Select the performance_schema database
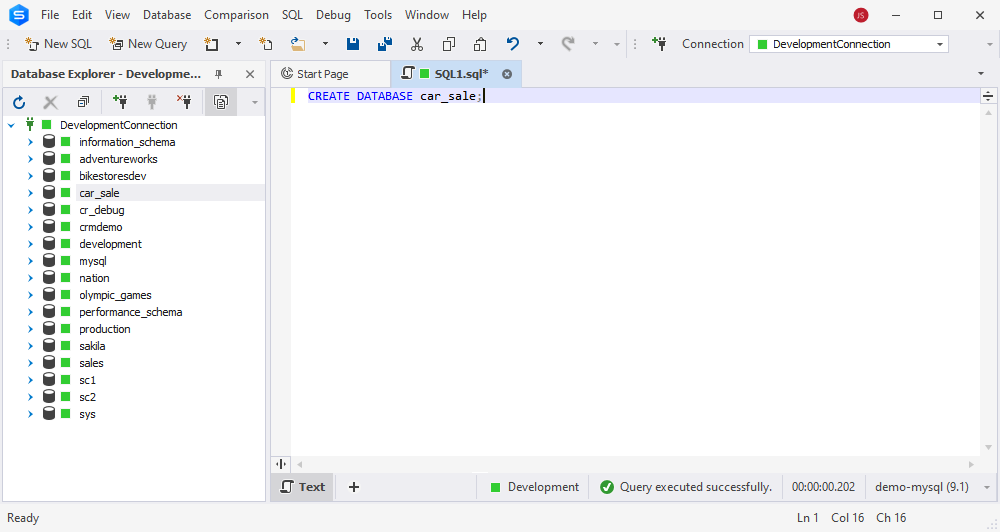The width and height of the screenshot is (1000, 532). (x=130, y=312)
